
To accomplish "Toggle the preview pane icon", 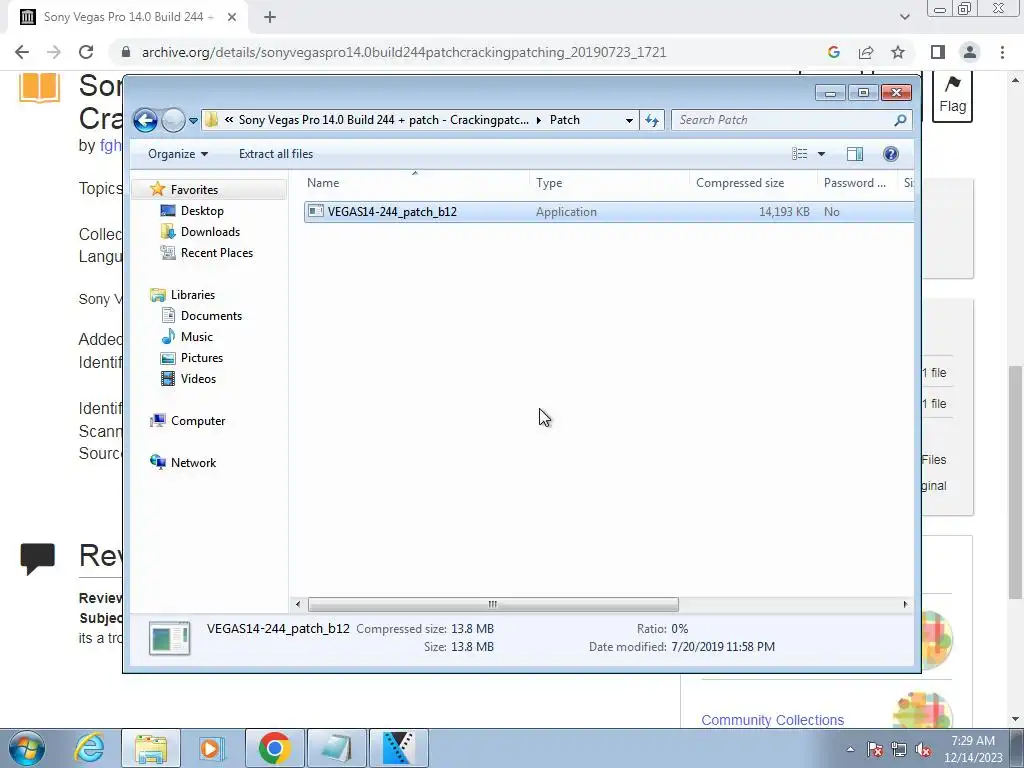I will [x=855, y=154].
